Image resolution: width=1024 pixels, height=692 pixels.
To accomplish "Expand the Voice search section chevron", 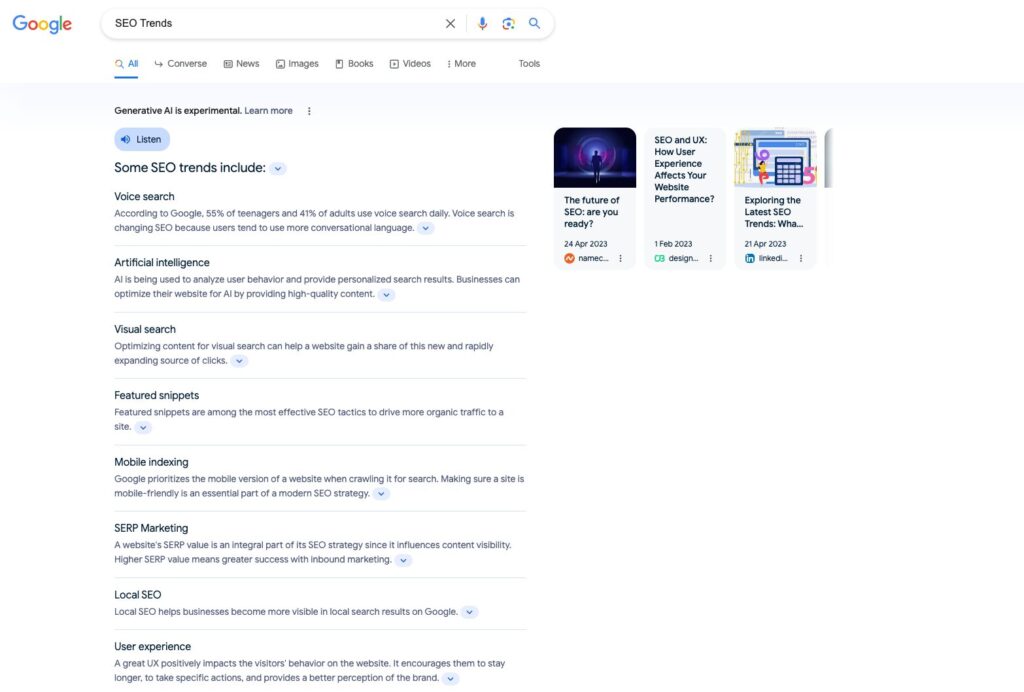I will (426, 228).
